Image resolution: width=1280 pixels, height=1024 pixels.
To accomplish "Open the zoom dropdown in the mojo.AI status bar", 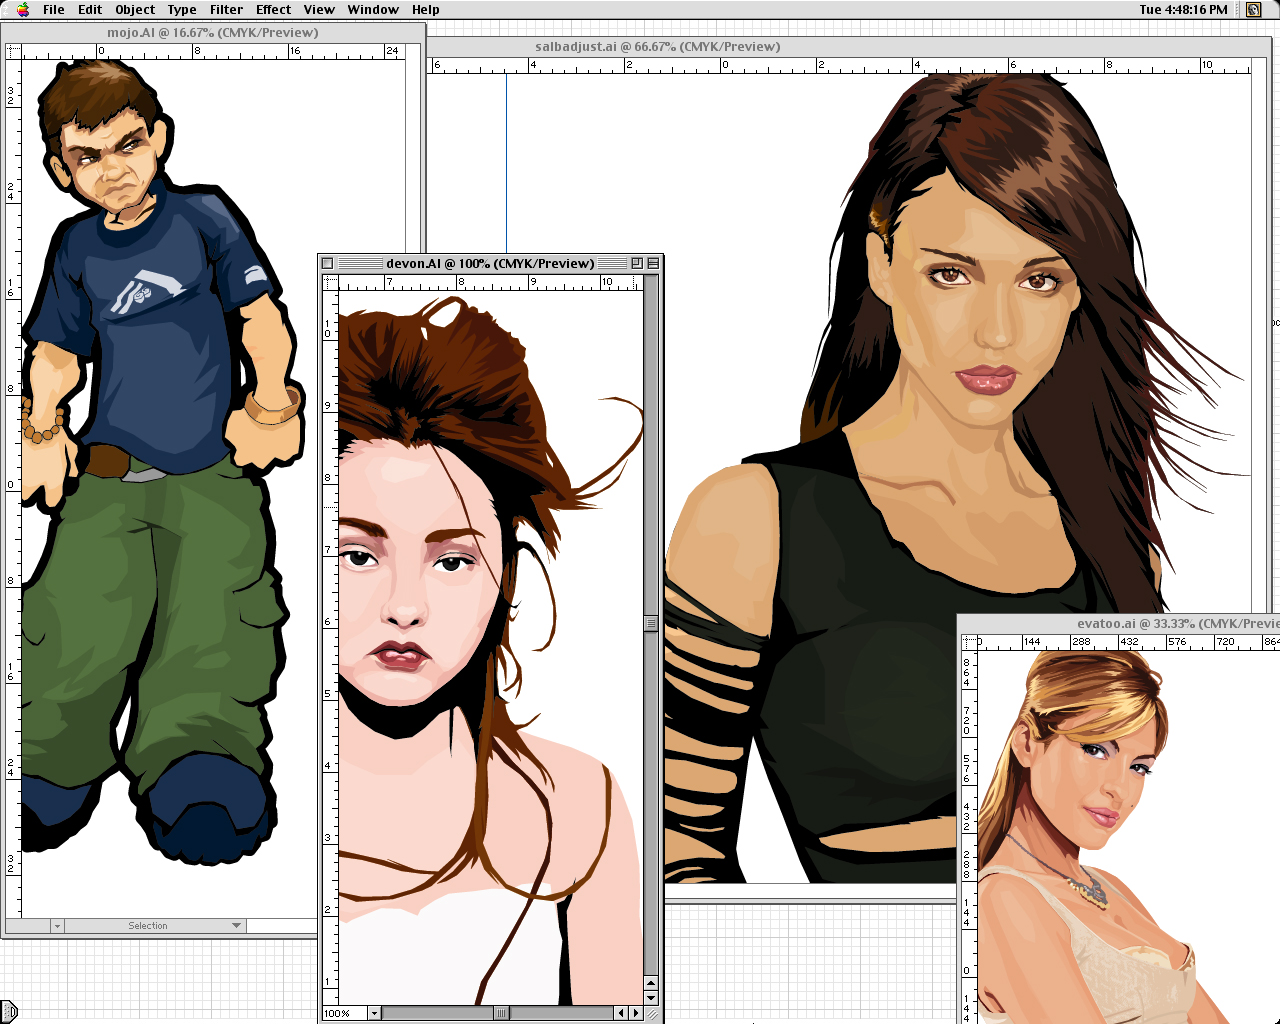I will point(57,926).
